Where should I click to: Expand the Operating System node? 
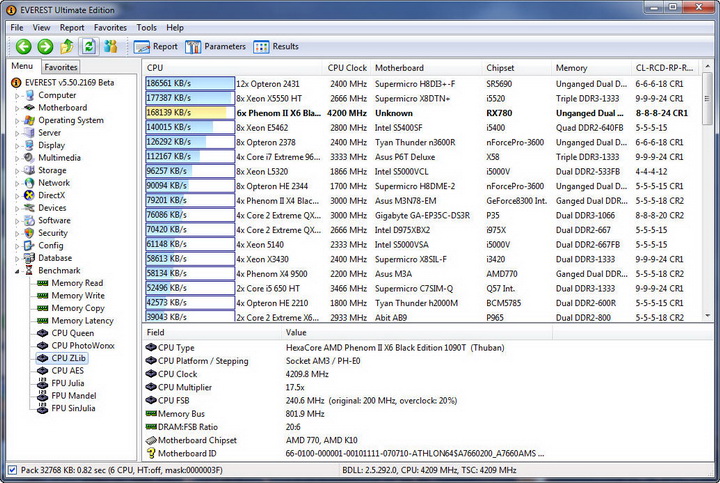[17, 121]
